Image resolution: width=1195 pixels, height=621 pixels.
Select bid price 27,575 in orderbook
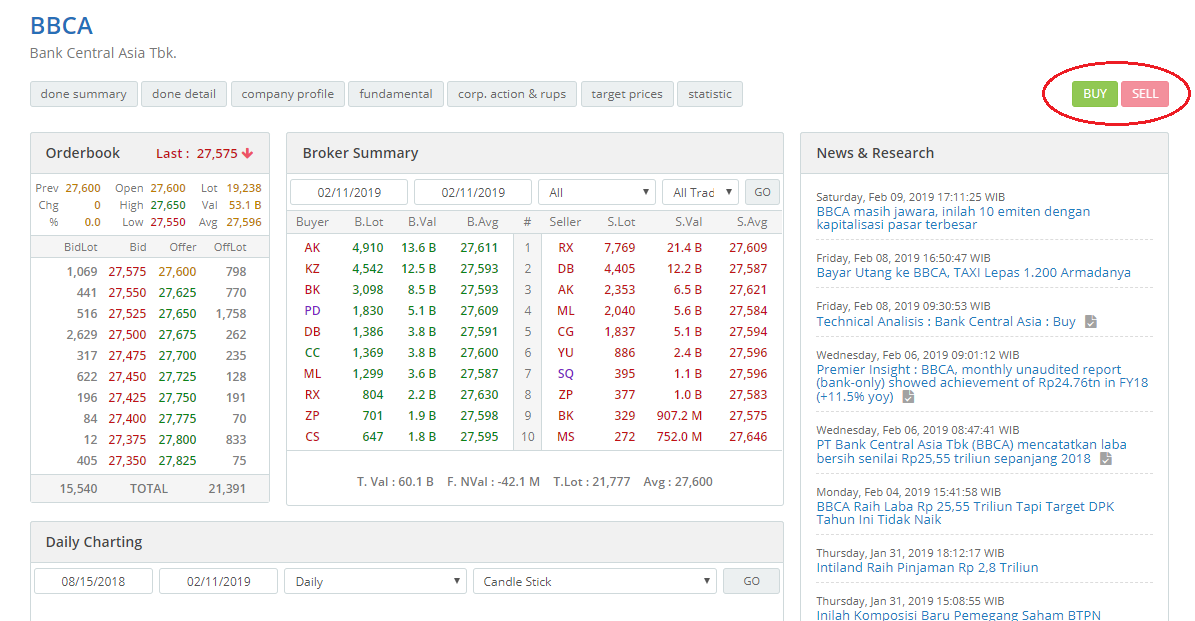click(x=127, y=271)
